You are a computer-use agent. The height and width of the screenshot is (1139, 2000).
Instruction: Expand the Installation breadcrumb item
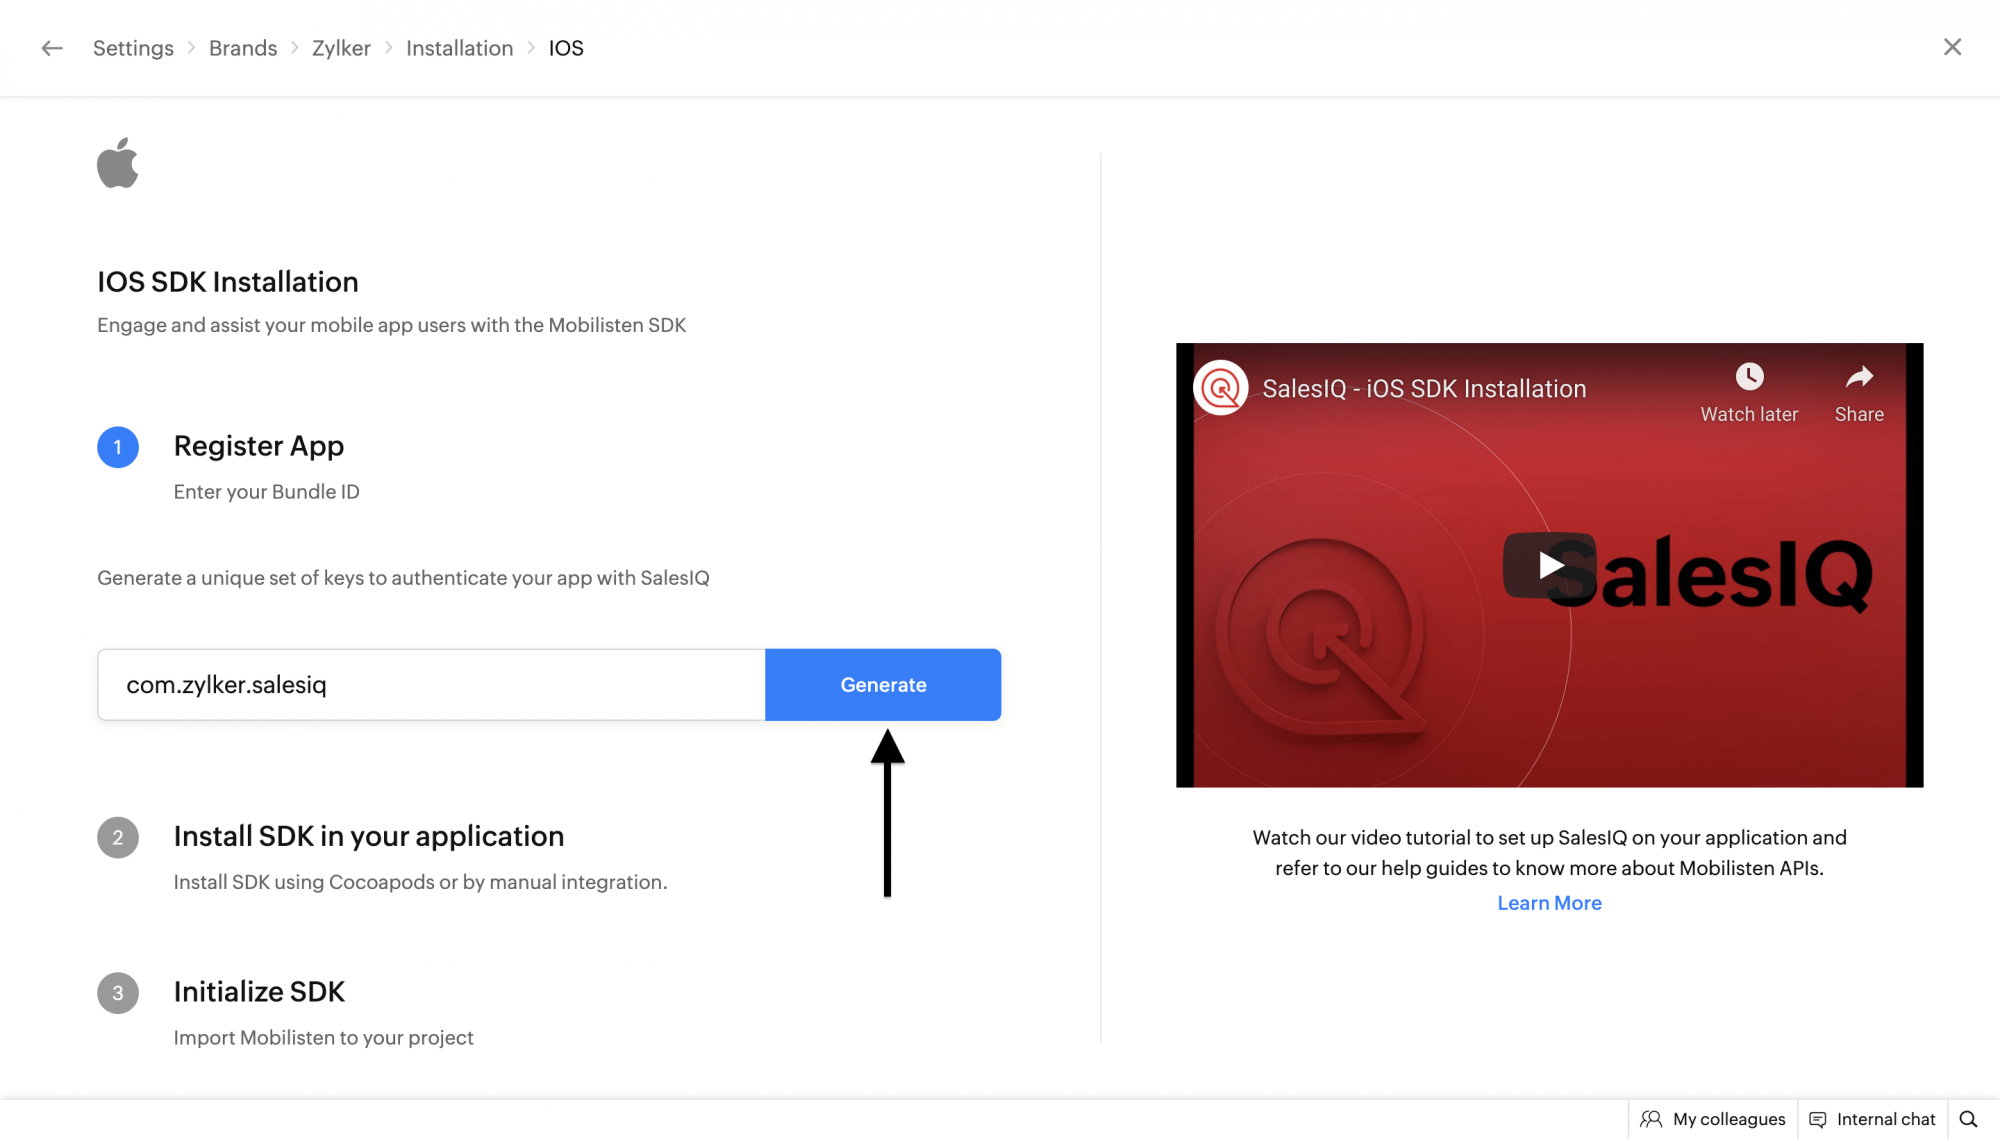459,48
